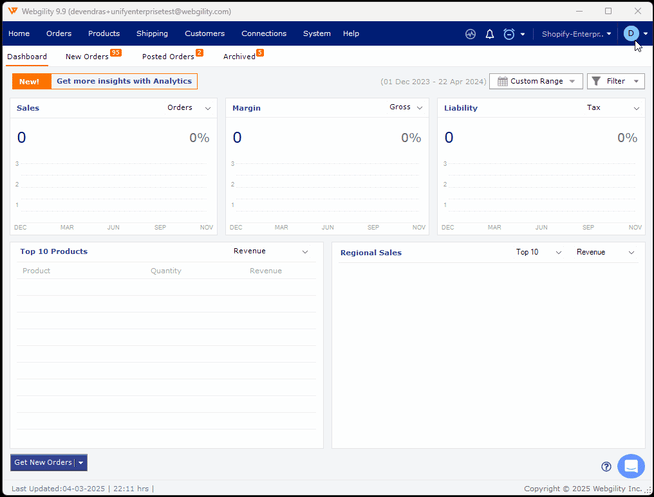Open Regional Sales Top 10 dropdown
This screenshot has height=497, width=654.
point(538,253)
